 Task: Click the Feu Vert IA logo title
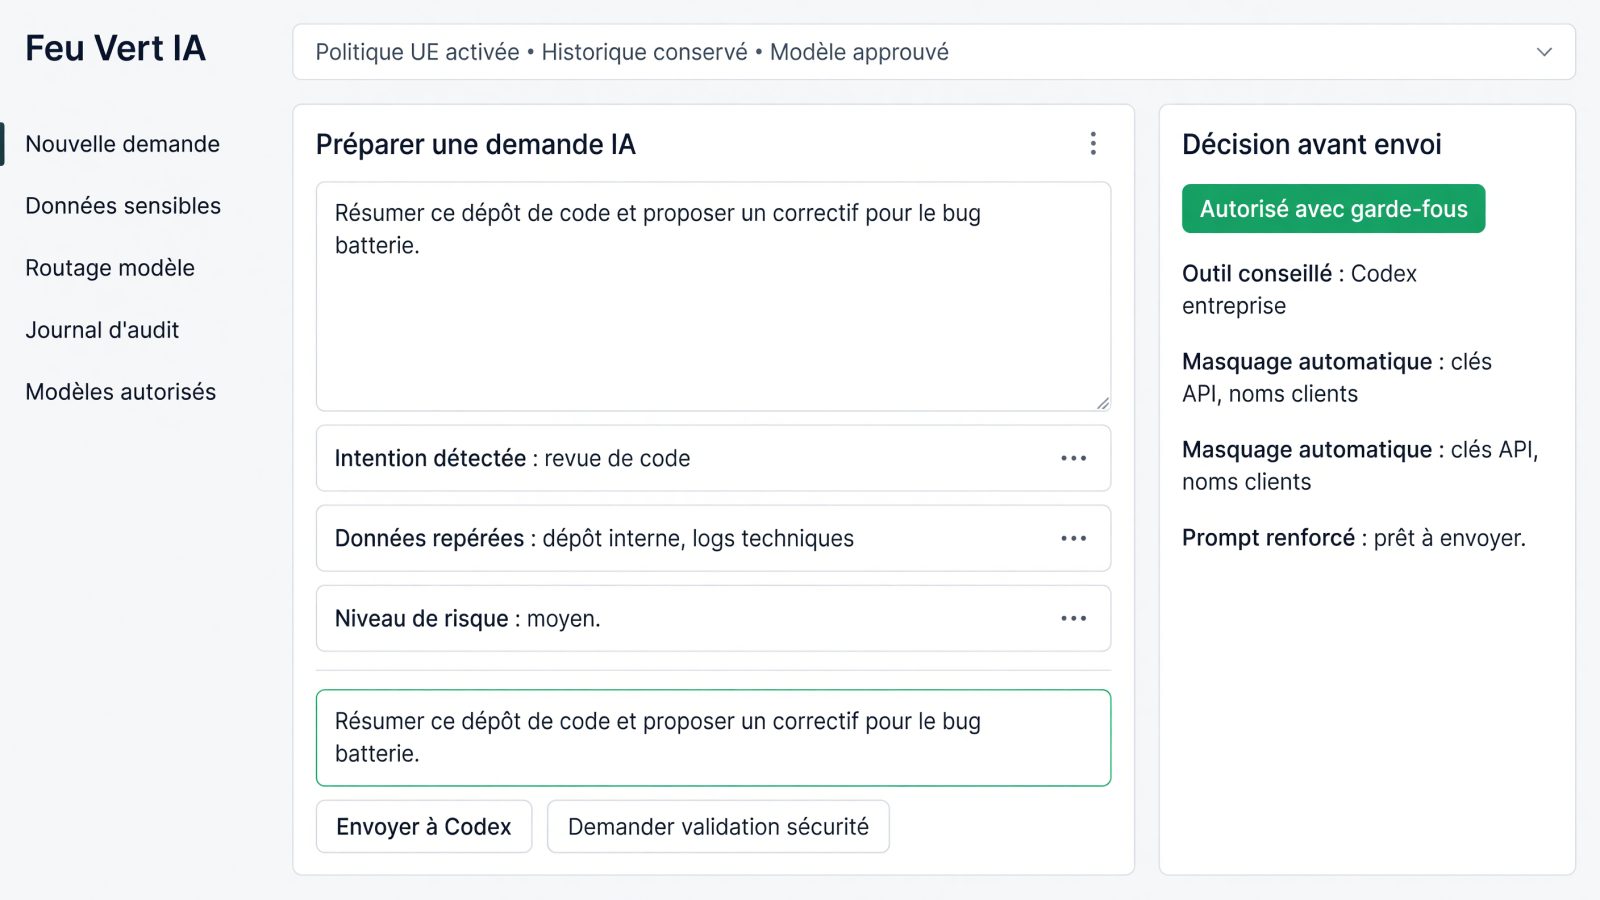pos(115,48)
